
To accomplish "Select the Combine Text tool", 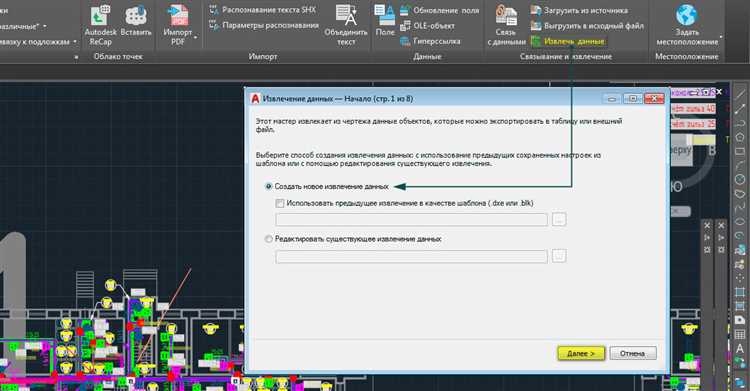I will click(346, 25).
